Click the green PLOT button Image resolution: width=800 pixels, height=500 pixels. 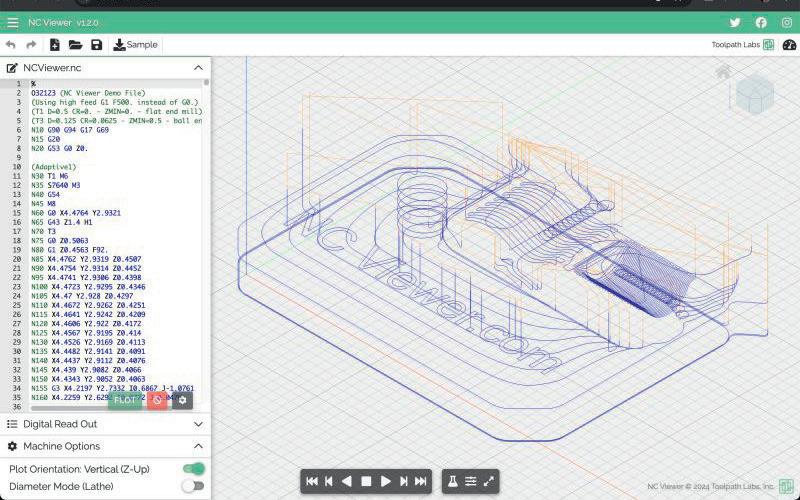click(x=125, y=400)
